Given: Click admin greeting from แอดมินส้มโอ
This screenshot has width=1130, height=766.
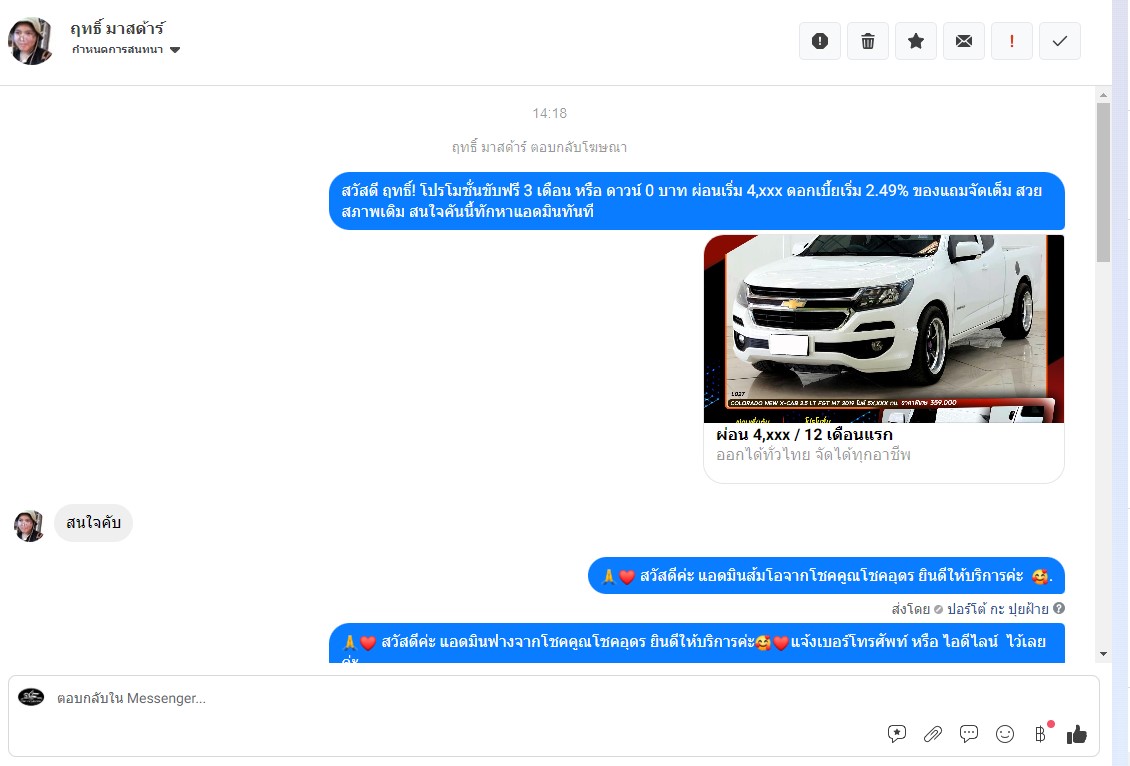Looking at the screenshot, I should [x=827, y=576].
